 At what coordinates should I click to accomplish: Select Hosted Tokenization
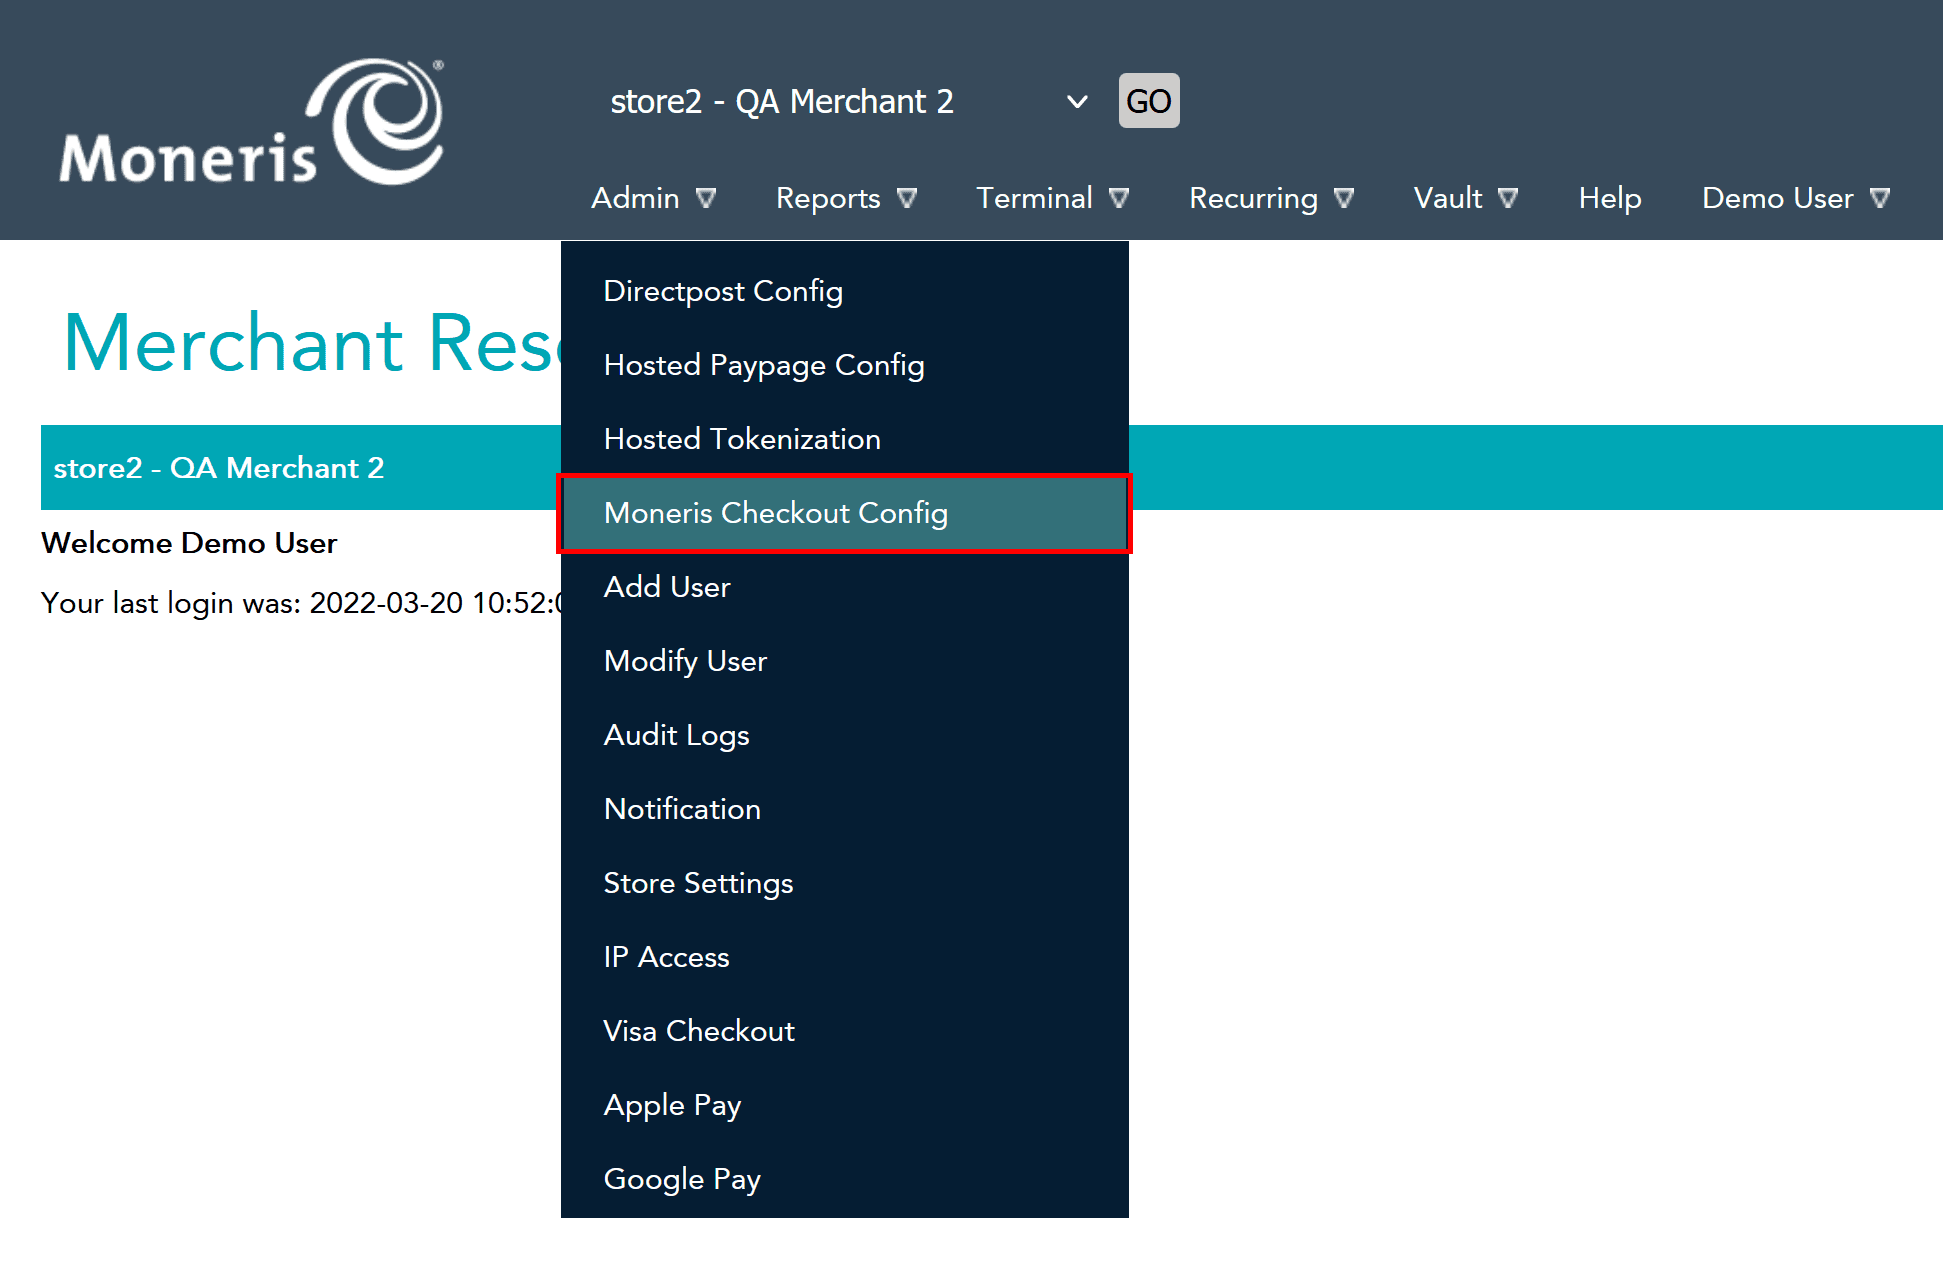(742, 438)
